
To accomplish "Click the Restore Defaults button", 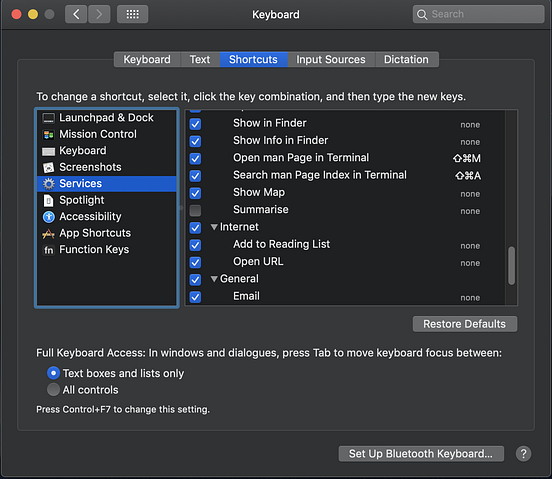I will [465, 324].
